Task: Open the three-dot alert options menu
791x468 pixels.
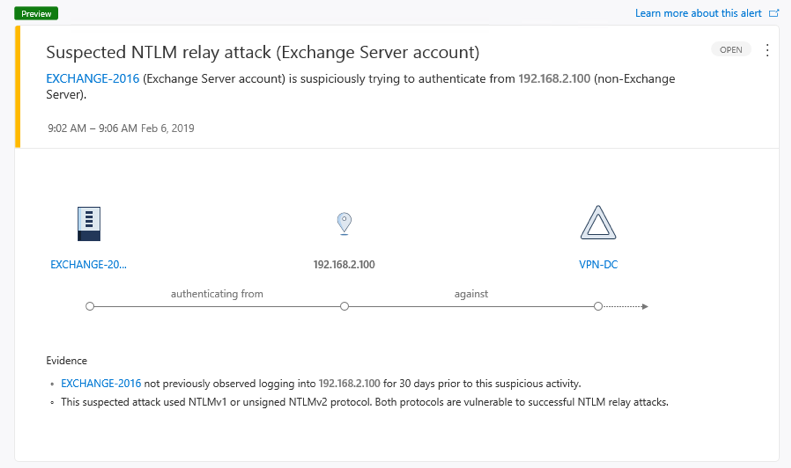Action: pos(767,50)
